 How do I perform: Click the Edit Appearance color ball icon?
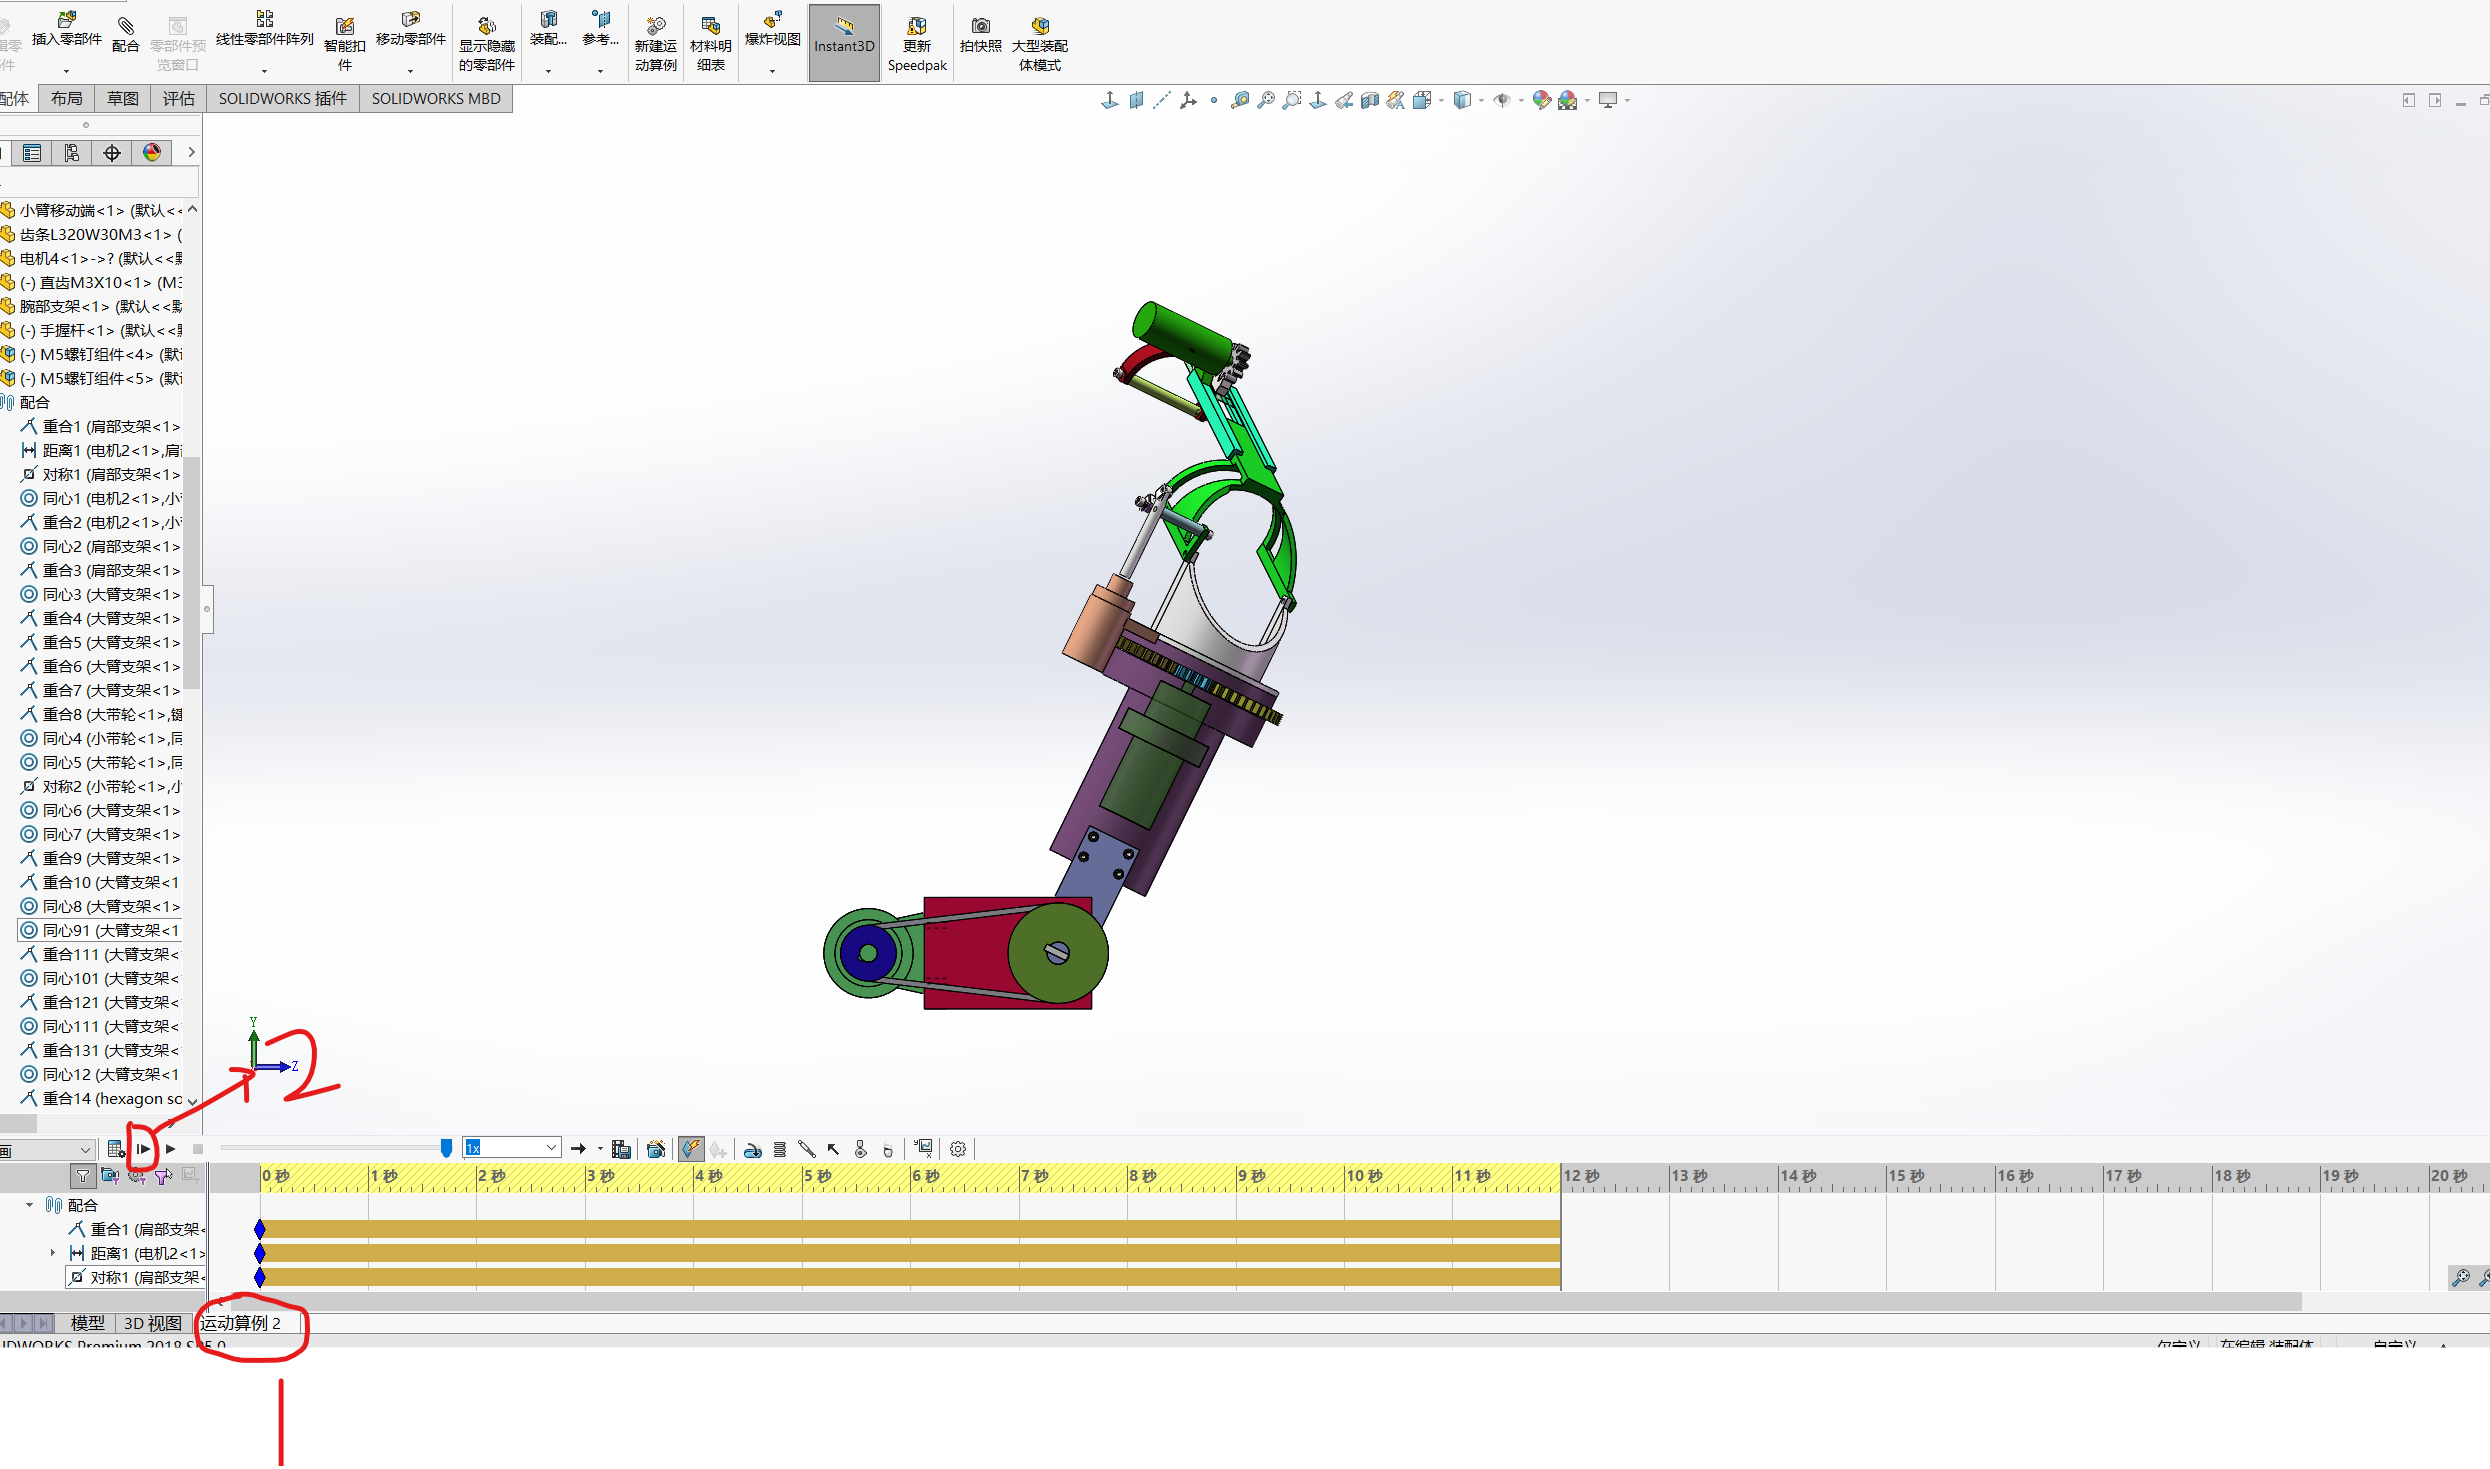click(x=1541, y=100)
